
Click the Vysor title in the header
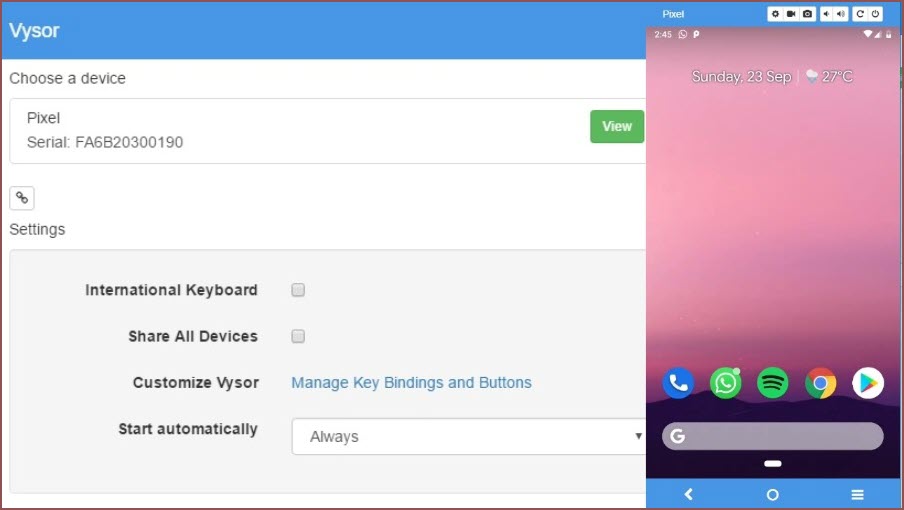coord(34,31)
